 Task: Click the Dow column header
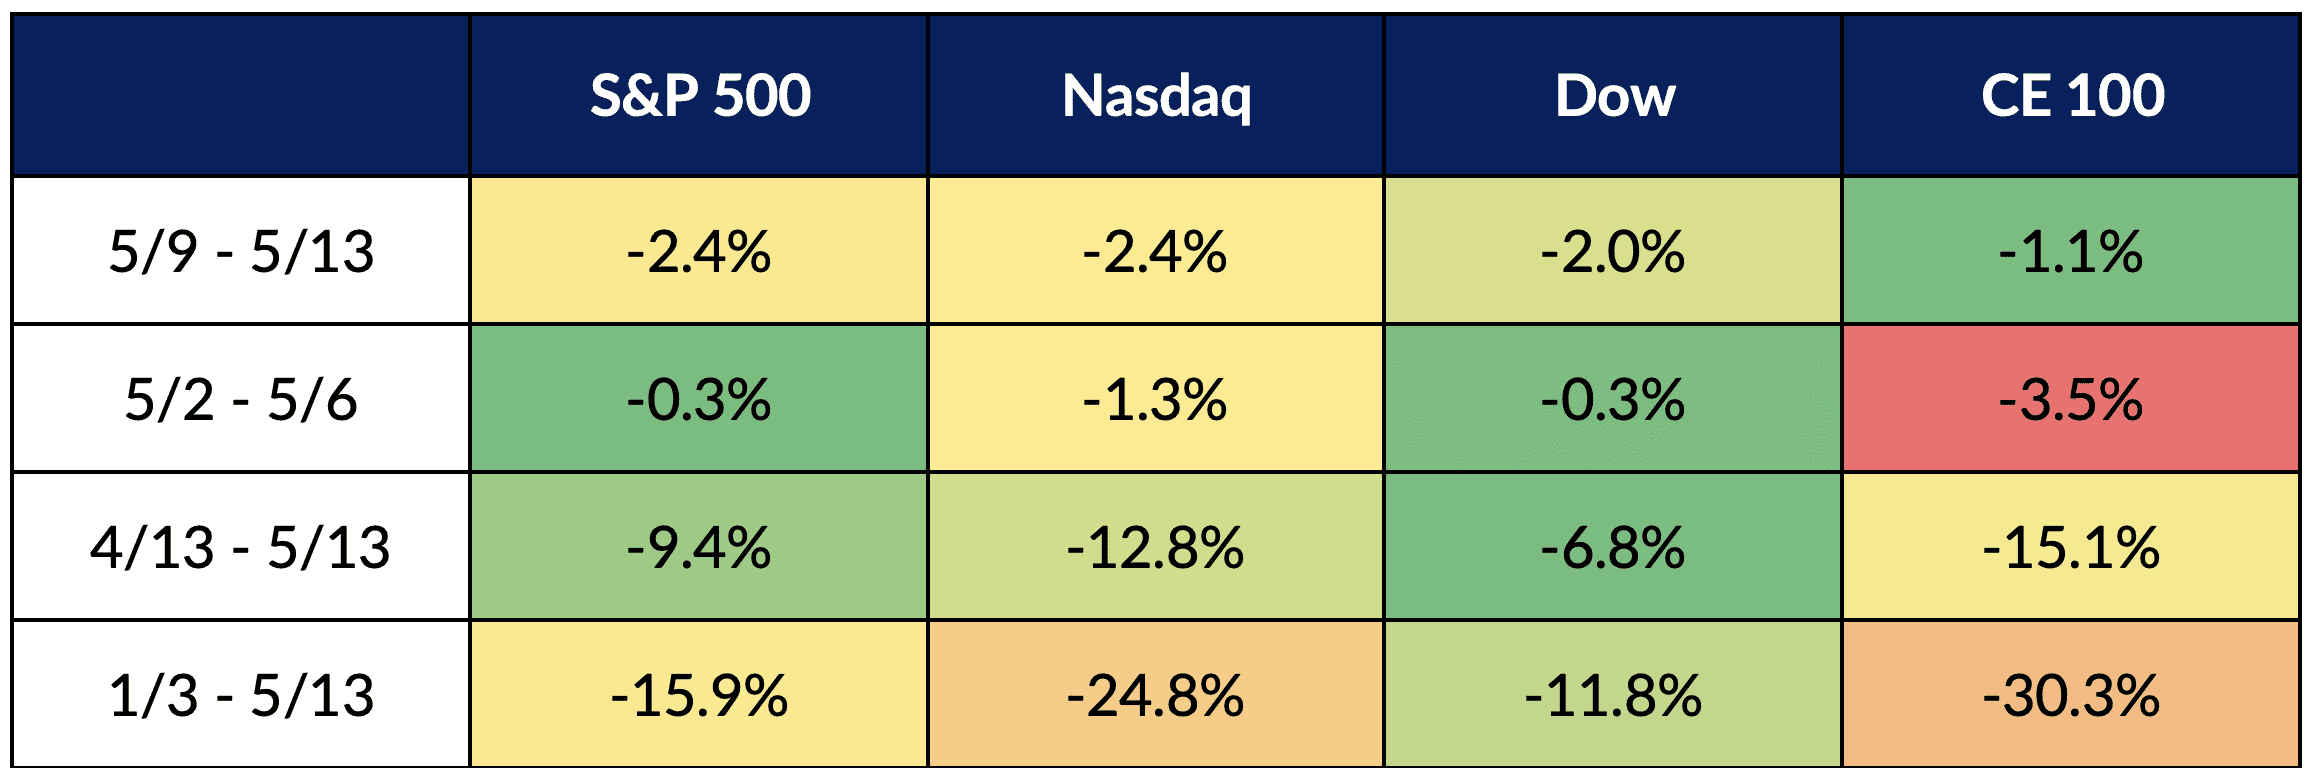click(1614, 96)
